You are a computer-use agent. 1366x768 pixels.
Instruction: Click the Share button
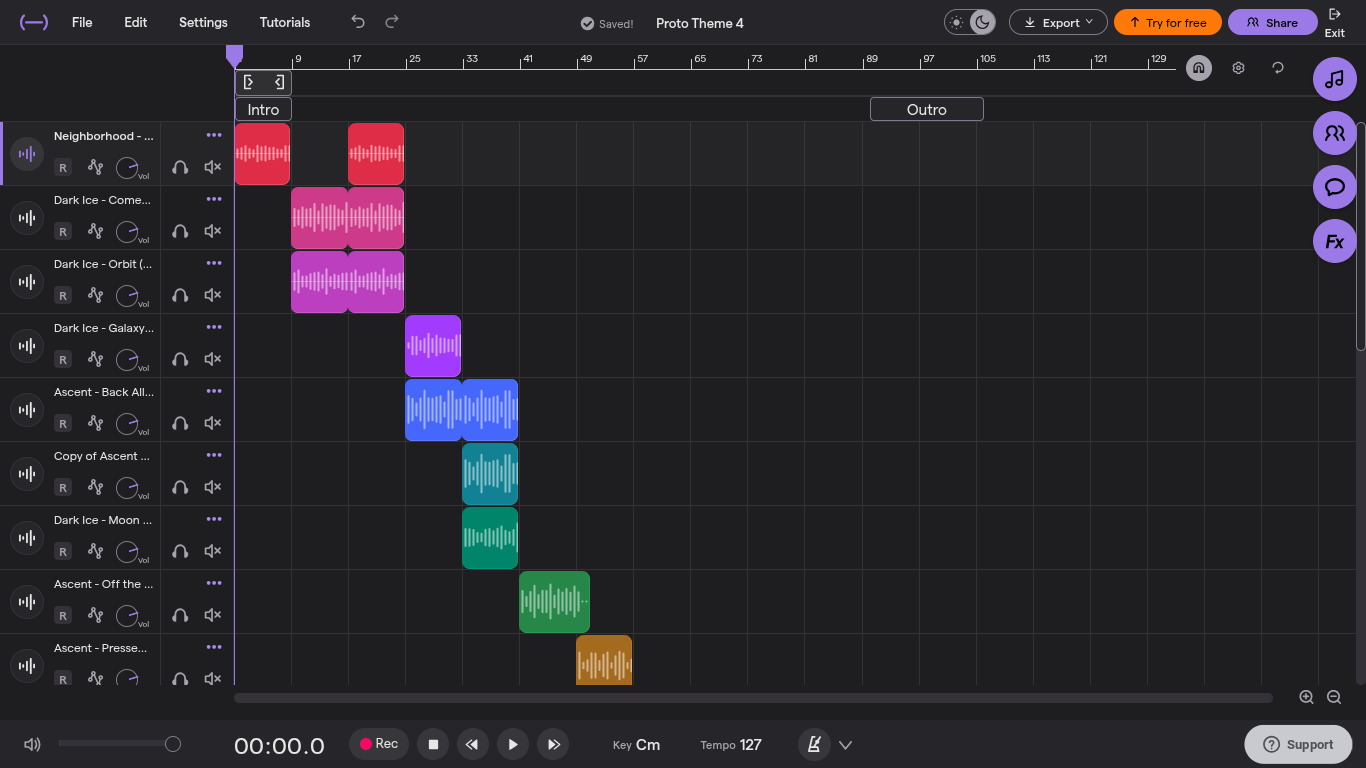point(1272,22)
